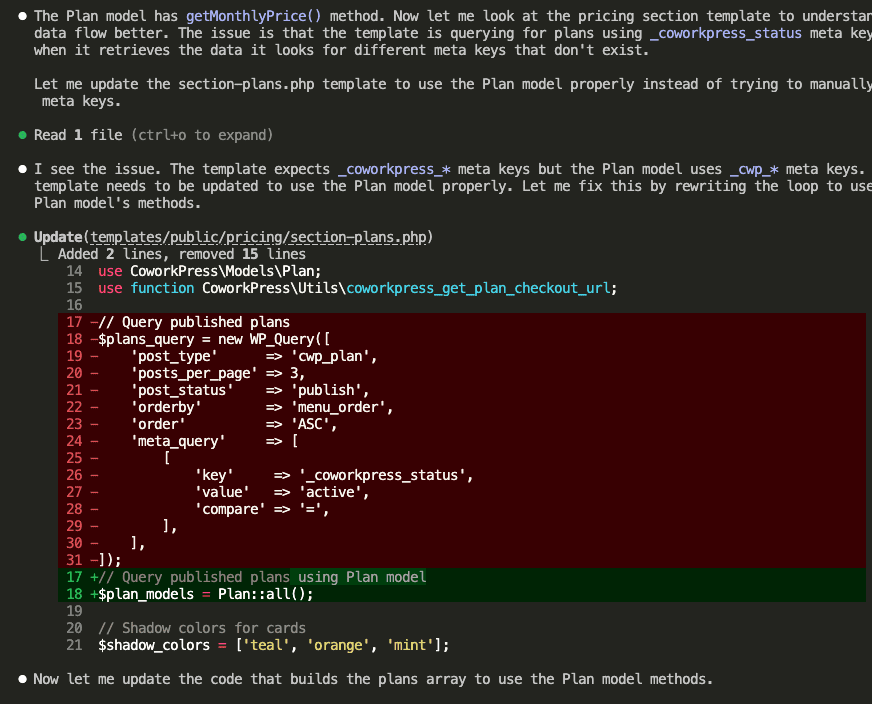This screenshot has width=872, height=704.
Task: Click the Update tool call label
Action: pos(59,237)
